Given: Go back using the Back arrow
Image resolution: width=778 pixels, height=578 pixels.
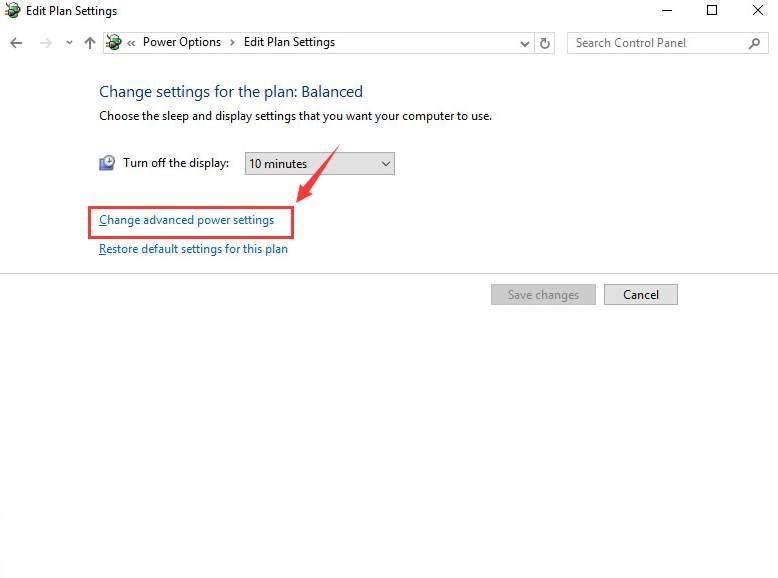Looking at the screenshot, I should click(x=16, y=43).
